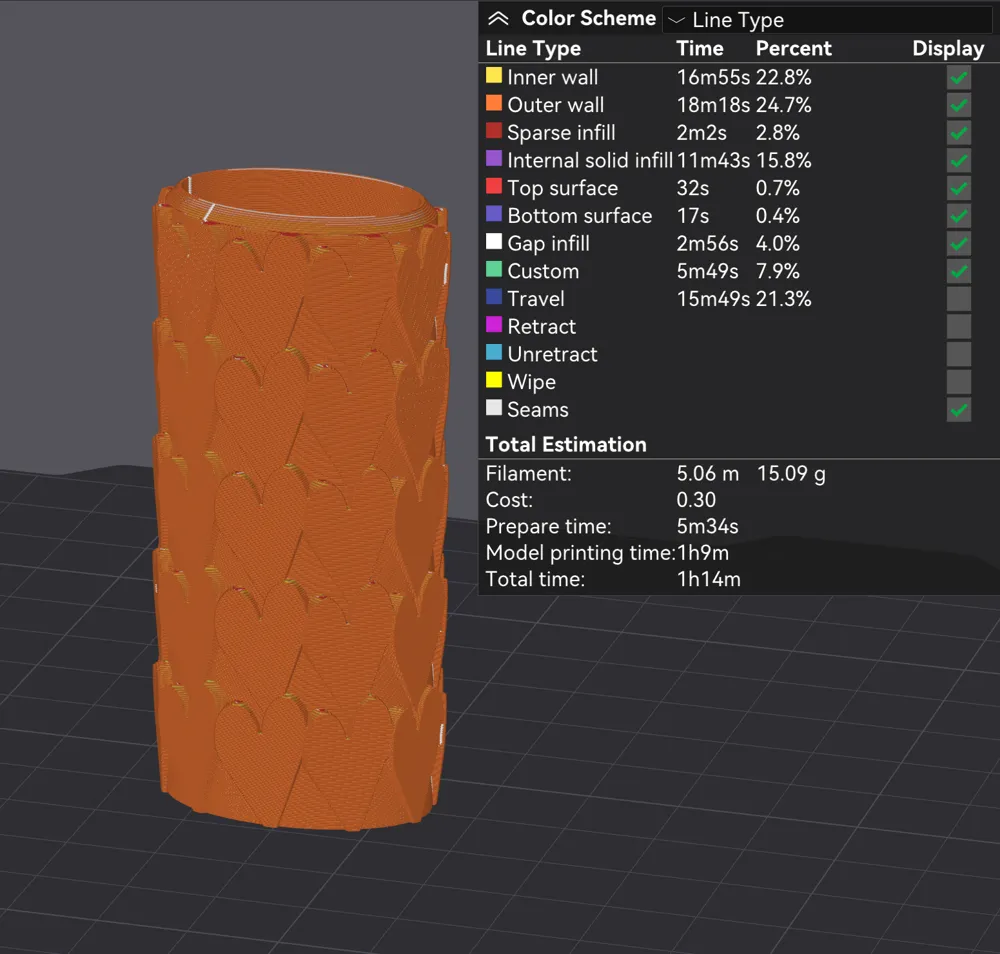Click the 5m34s prepare time value
The height and width of the screenshot is (954, 1000).
pyautogui.click(x=707, y=527)
